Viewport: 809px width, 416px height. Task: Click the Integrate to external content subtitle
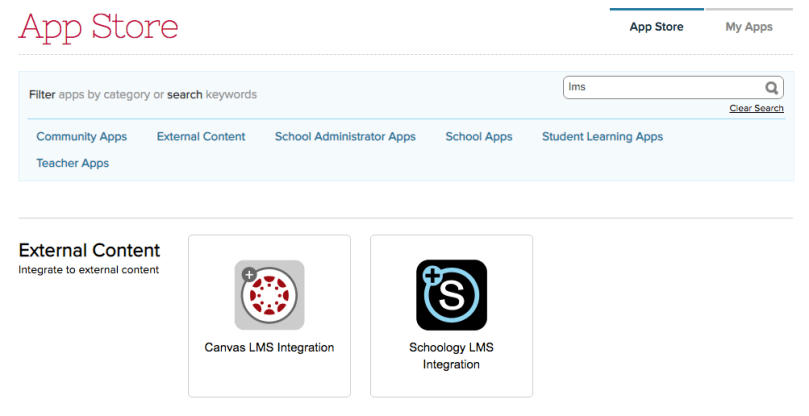tap(89, 269)
